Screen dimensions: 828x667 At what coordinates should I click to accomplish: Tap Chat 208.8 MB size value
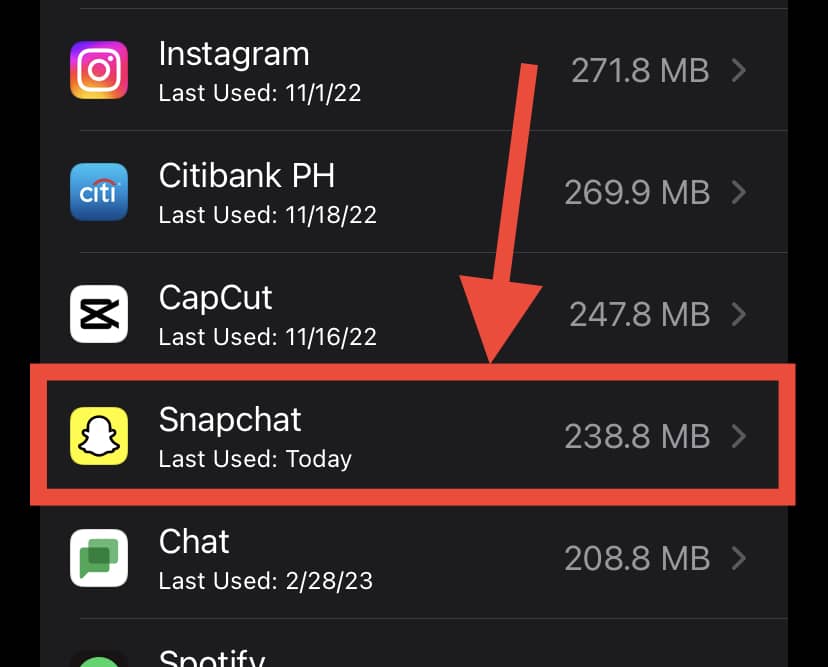click(x=637, y=558)
